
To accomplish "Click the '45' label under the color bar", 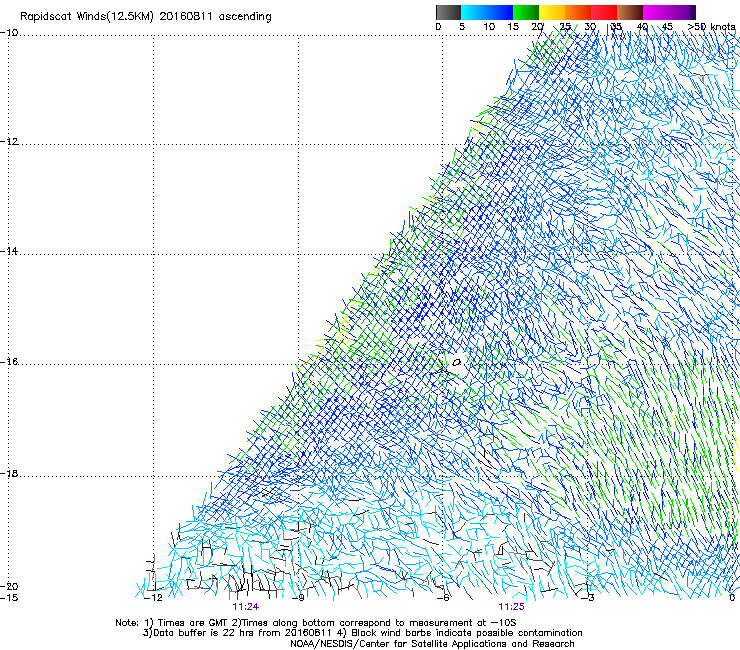I will coord(667,26).
